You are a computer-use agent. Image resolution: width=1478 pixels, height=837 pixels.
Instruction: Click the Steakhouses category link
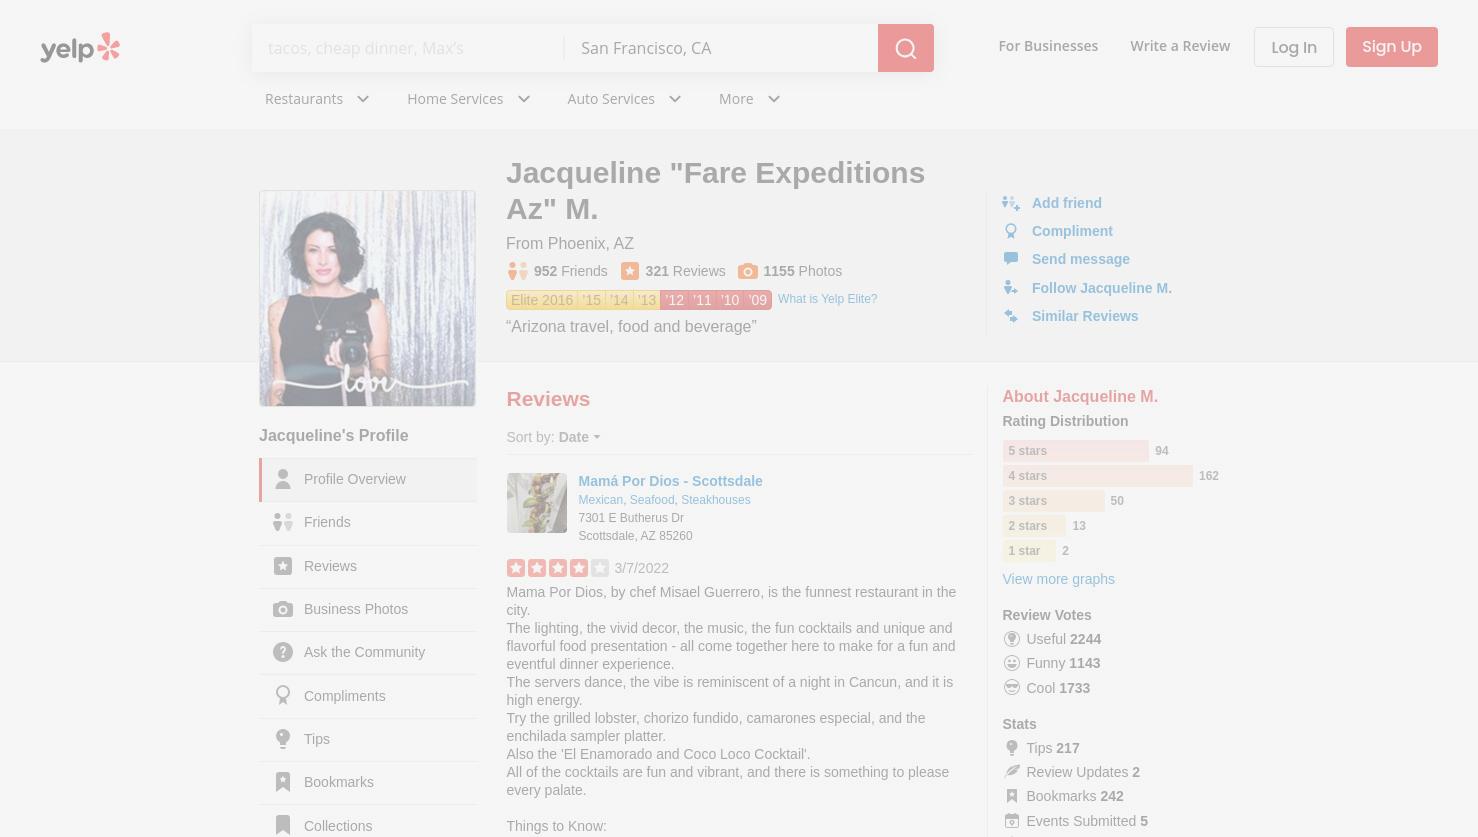coord(716,500)
